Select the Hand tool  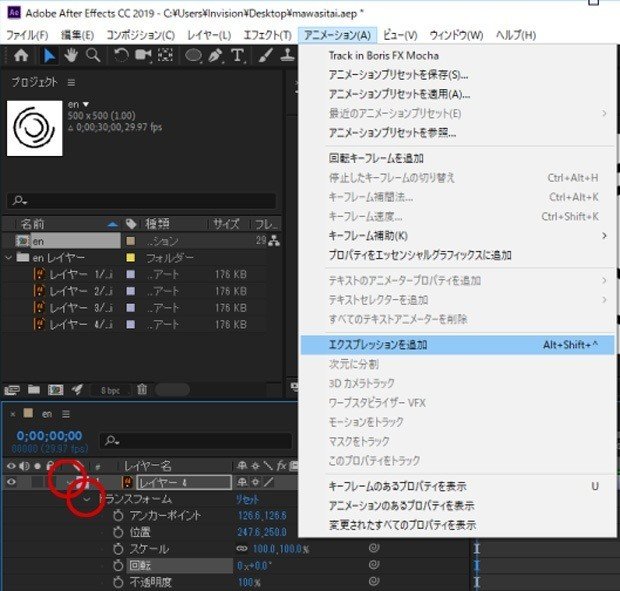coord(71,55)
